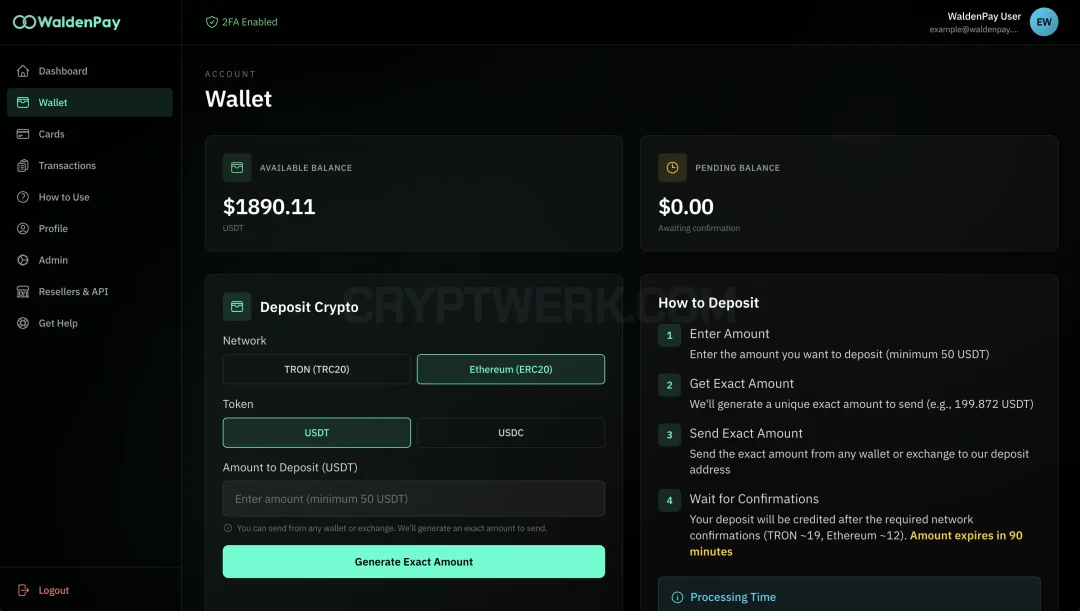Click the Resellers & API store icon
The image size is (1080, 611).
point(23,291)
